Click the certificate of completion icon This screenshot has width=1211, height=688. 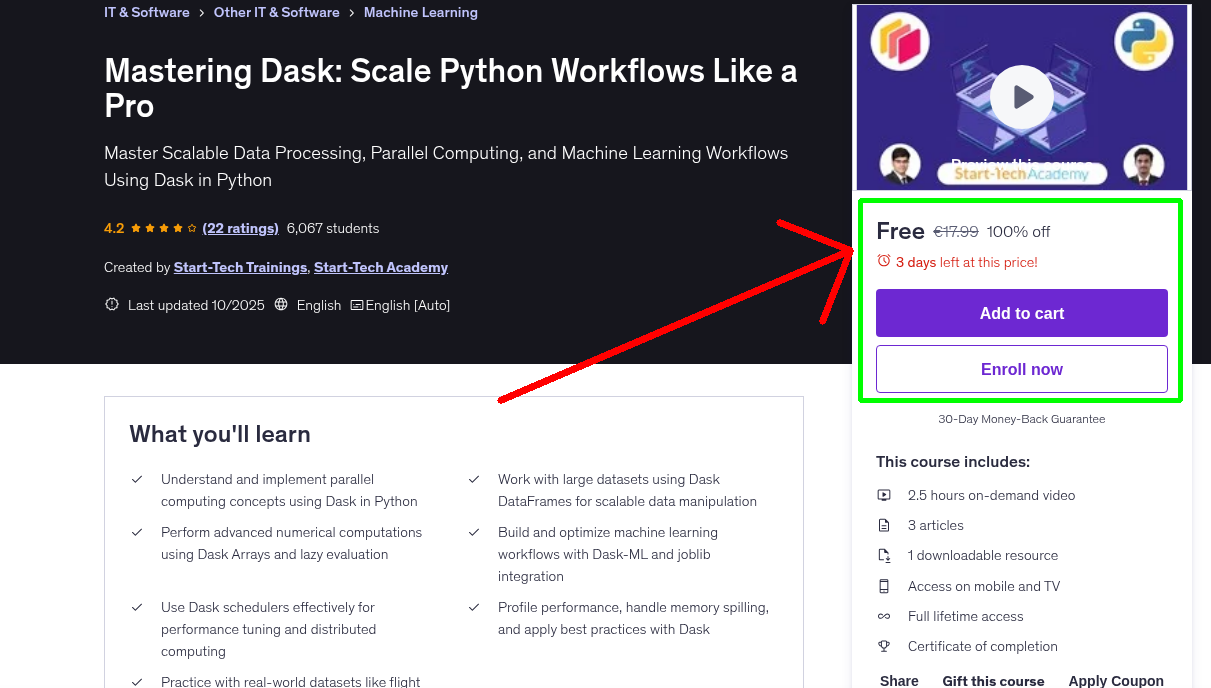884,646
